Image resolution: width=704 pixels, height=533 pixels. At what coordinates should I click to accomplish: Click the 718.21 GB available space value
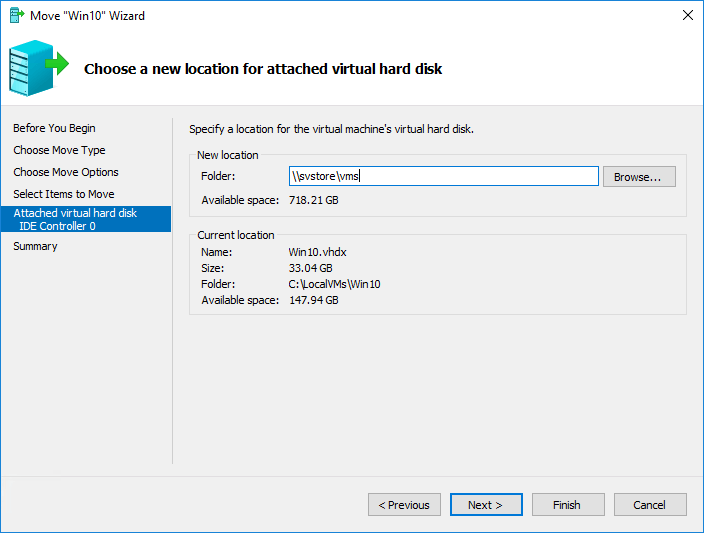(313, 200)
